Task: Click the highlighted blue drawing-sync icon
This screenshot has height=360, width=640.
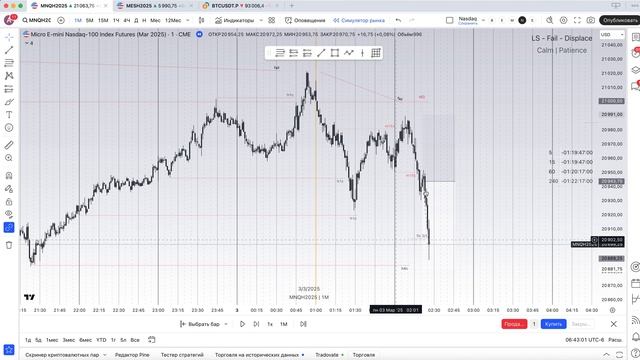Action: 9,227
